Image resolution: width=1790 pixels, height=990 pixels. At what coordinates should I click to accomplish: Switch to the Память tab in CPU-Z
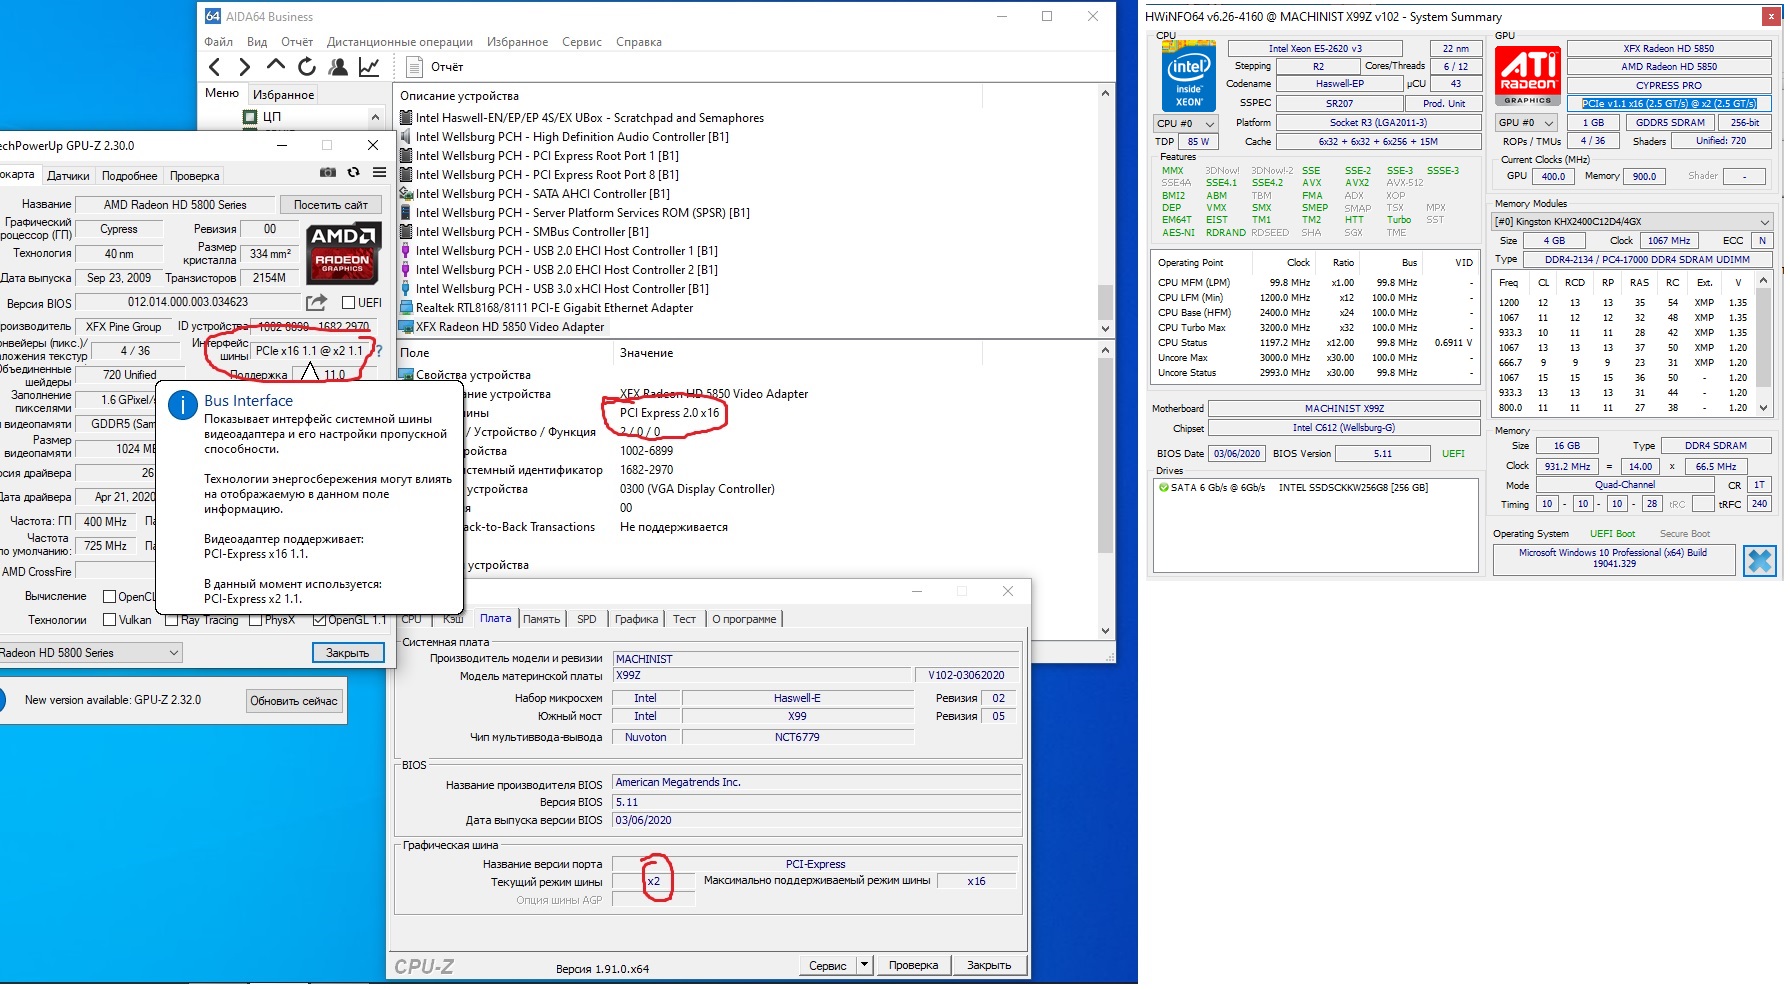click(x=542, y=619)
